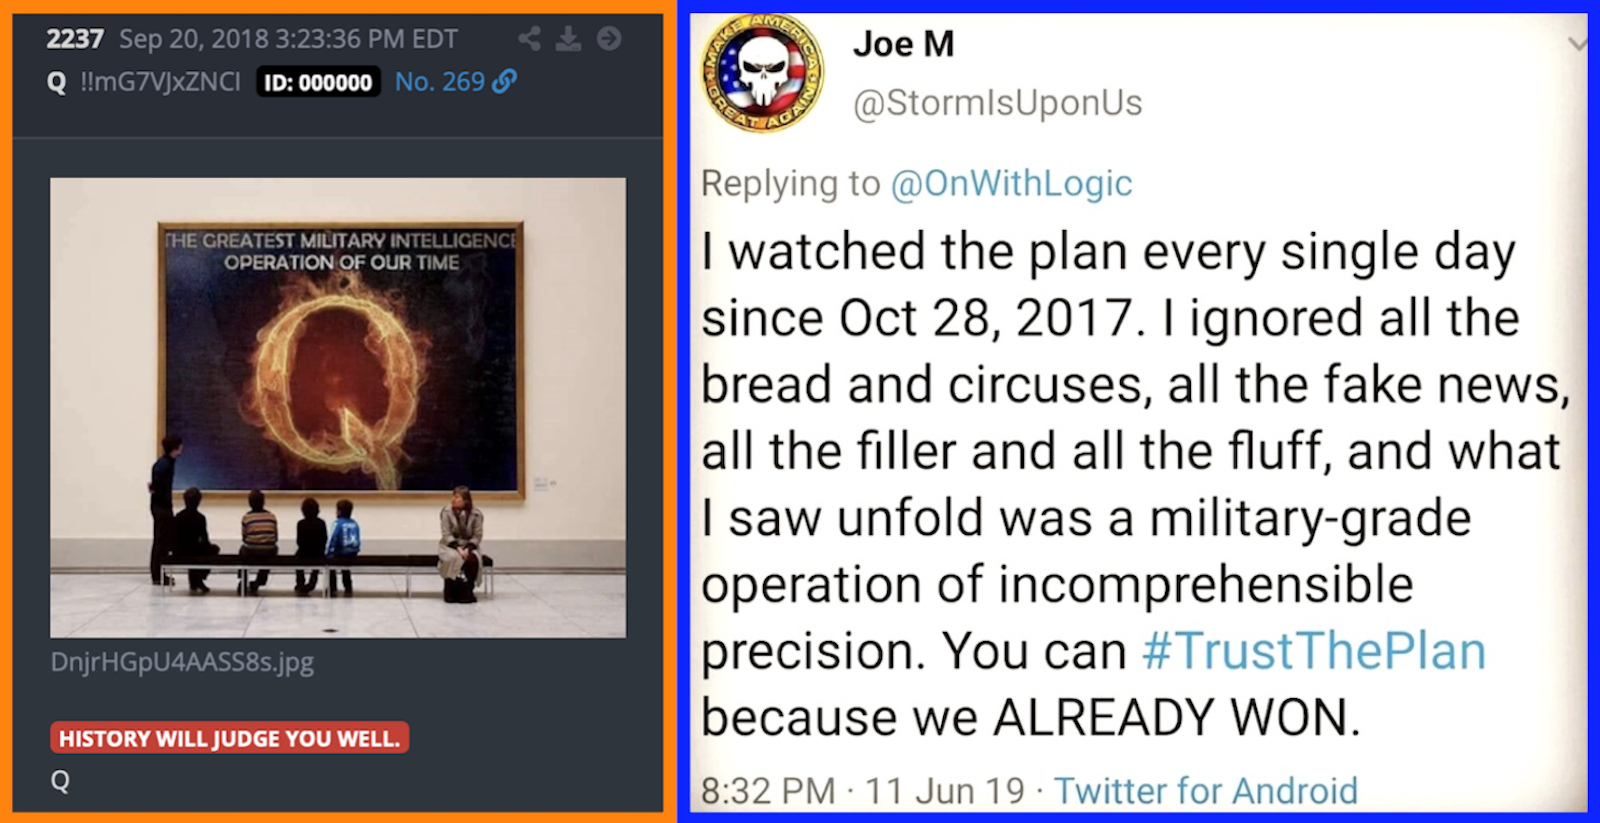Click the download icon on post 2237
1600x823 pixels.
[568, 39]
